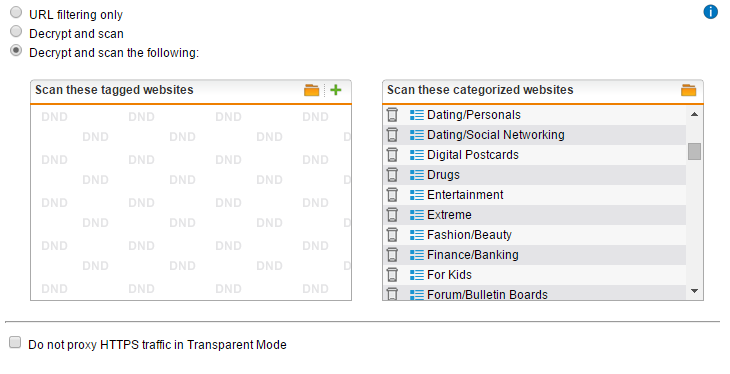This screenshot has width=730, height=374.
Task: Click the blue information icon
Action: pyautogui.click(x=710, y=12)
